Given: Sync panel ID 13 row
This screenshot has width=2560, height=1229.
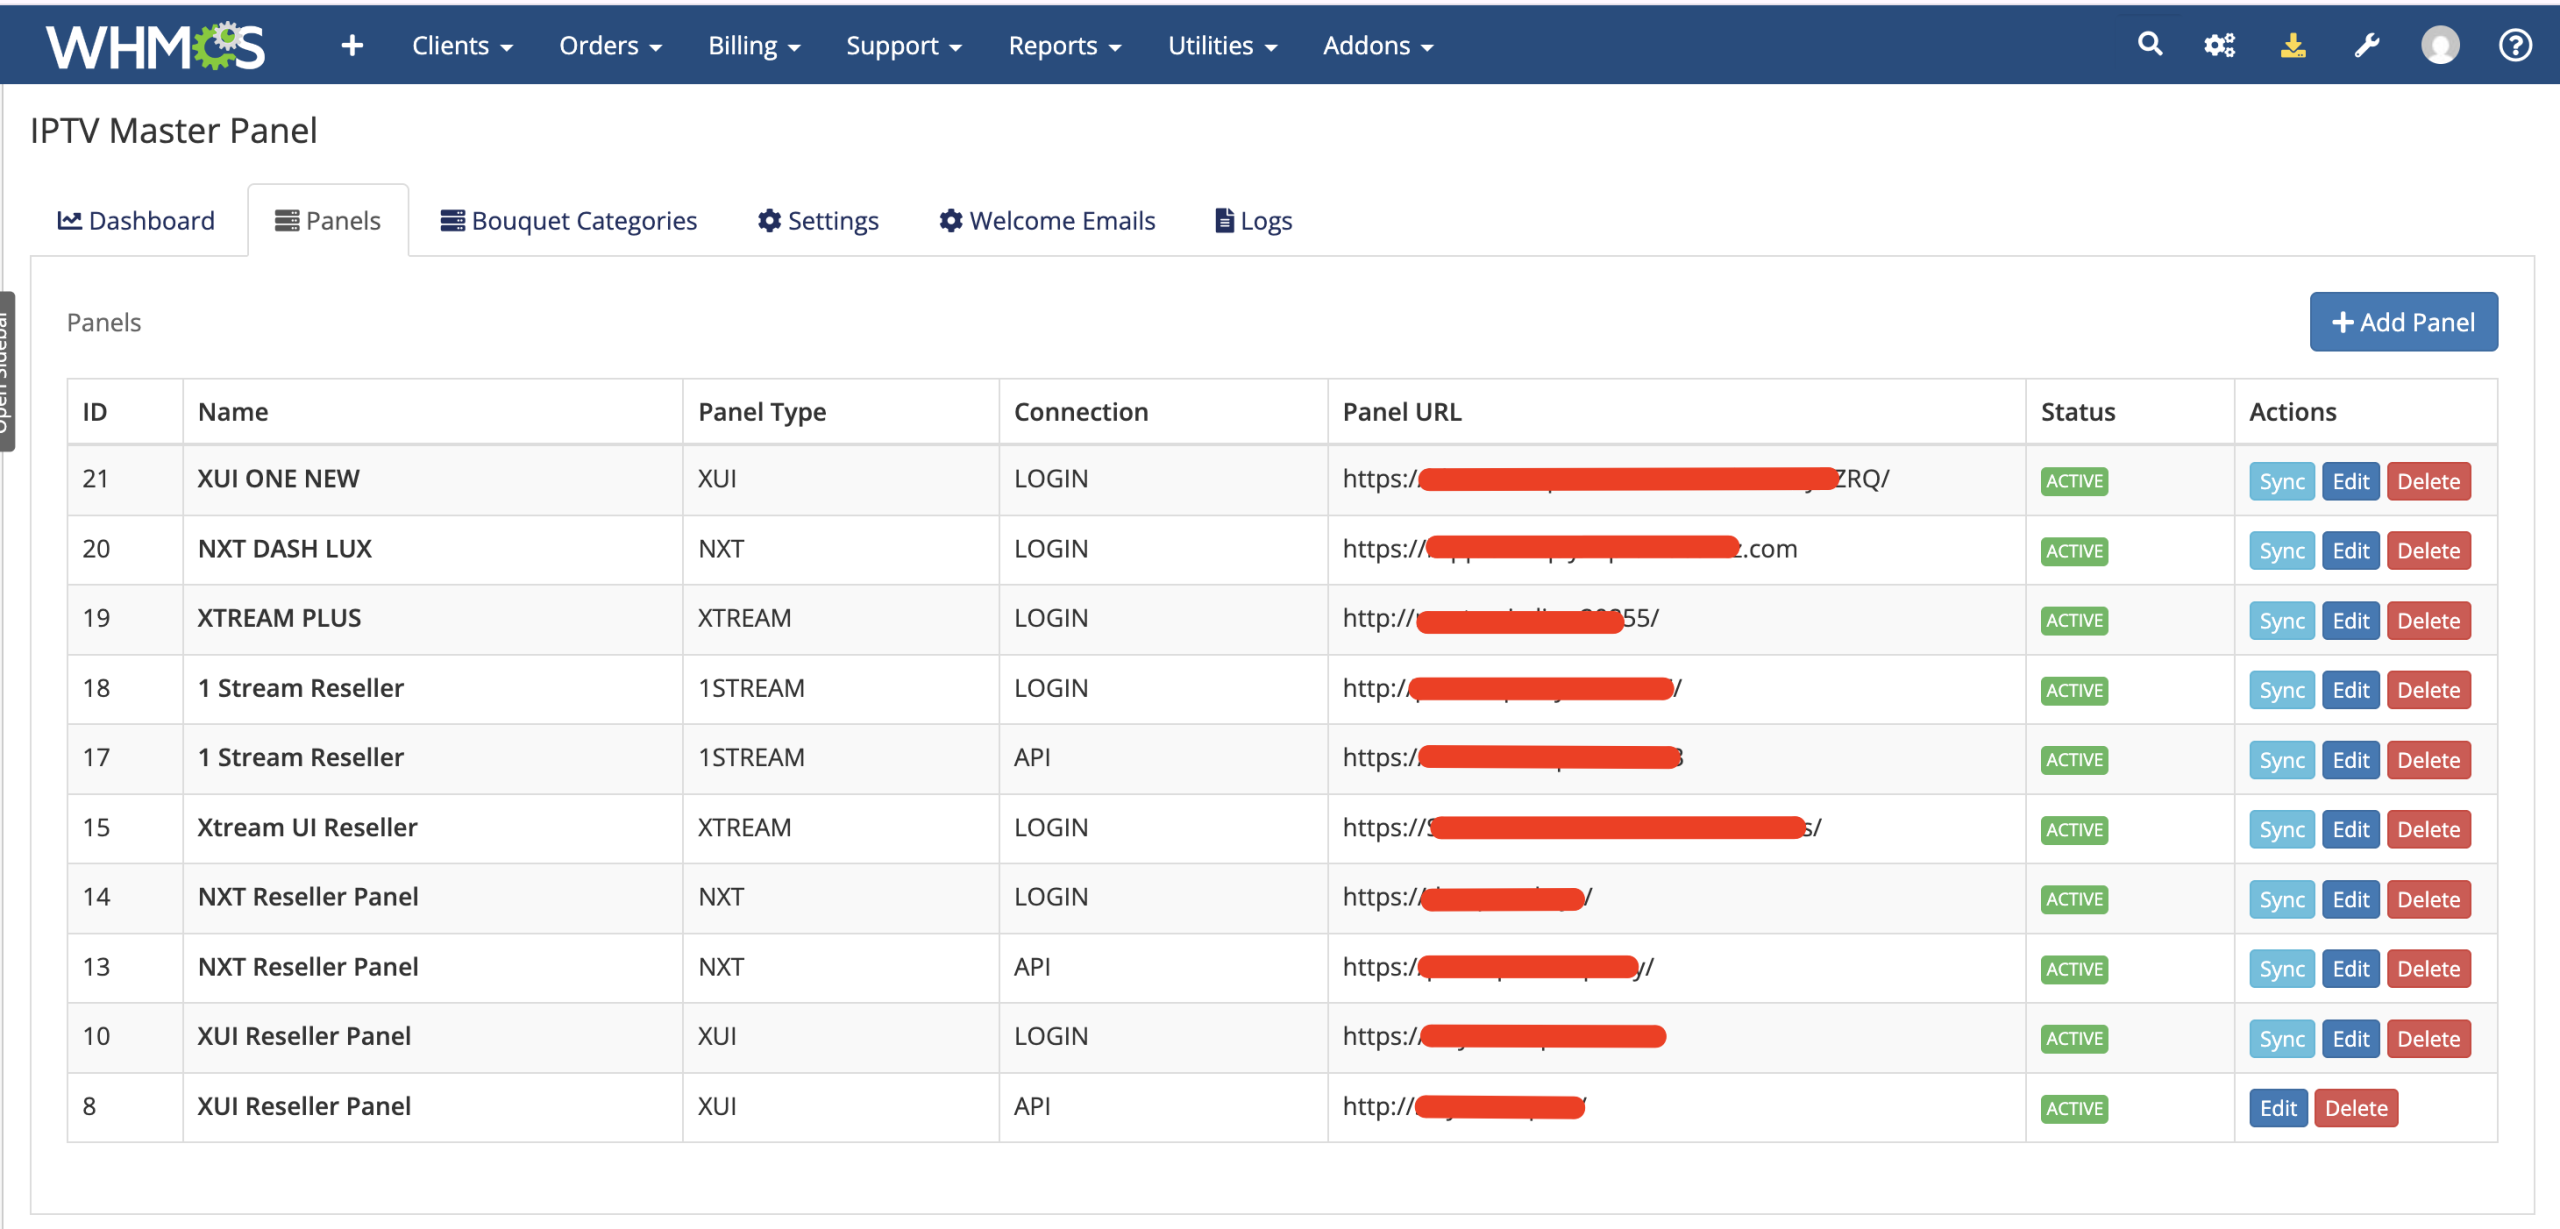Looking at the screenshot, I should (2282, 969).
